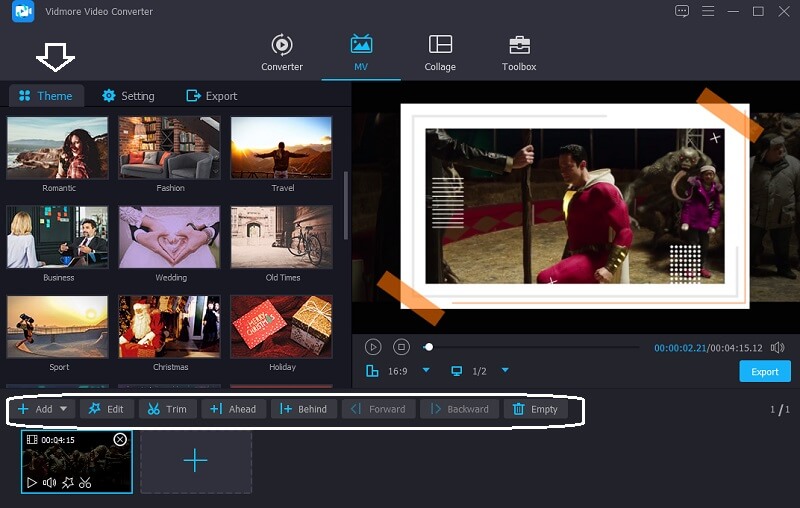Viewport: 800px width, 508px height.
Task: Click the Trim button in the toolbar
Action: click(x=165, y=409)
